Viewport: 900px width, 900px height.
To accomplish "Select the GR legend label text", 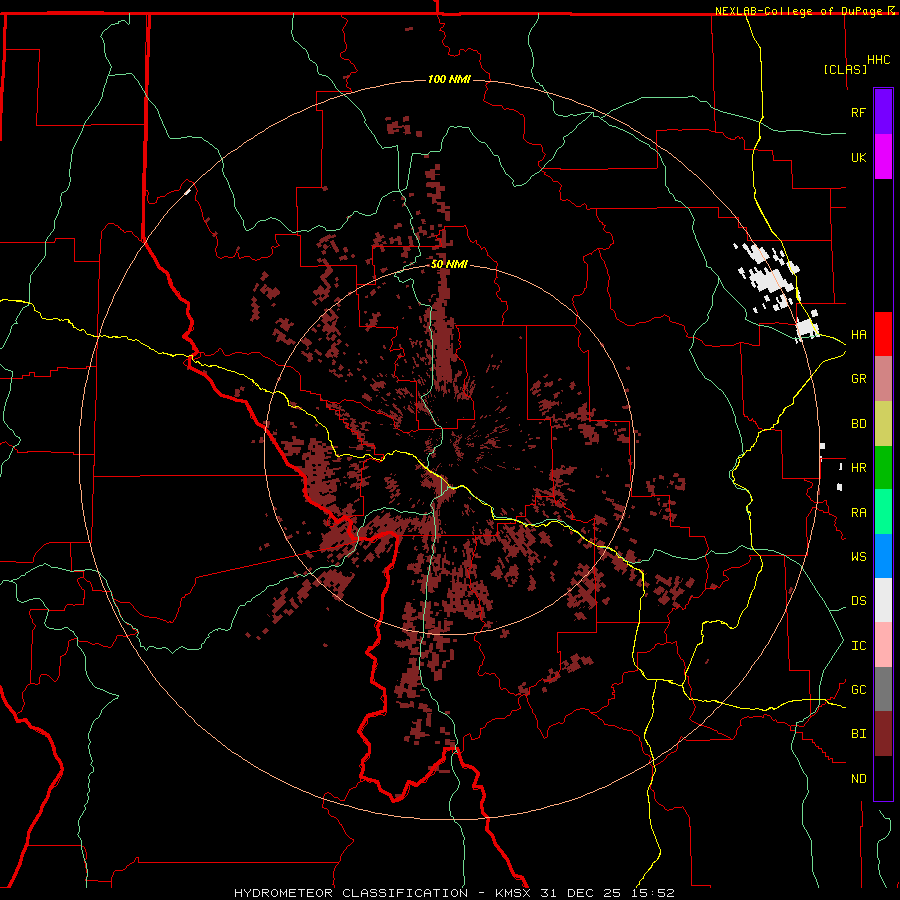I will click(858, 379).
